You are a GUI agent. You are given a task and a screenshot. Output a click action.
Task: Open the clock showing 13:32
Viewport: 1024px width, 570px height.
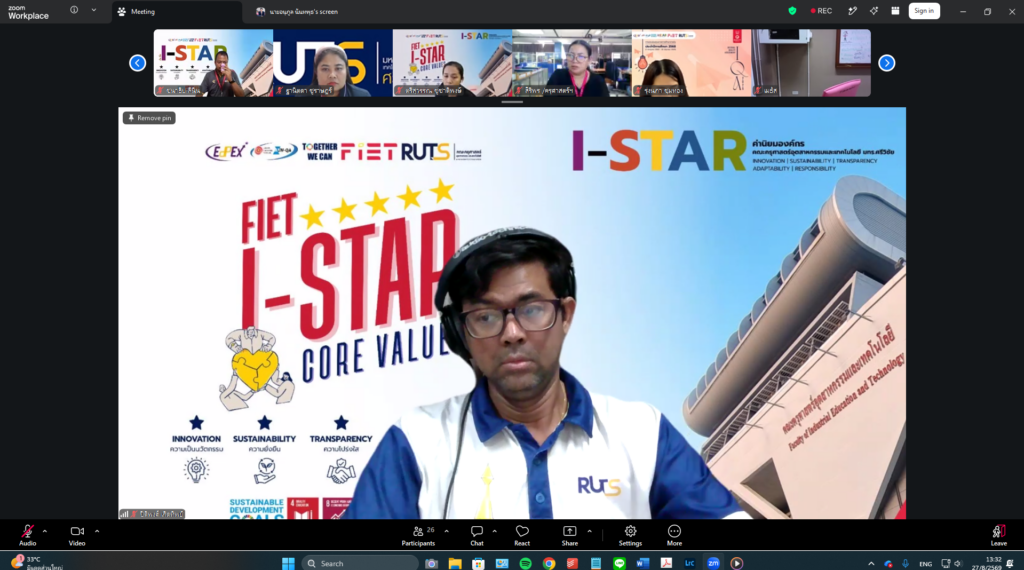click(985, 563)
